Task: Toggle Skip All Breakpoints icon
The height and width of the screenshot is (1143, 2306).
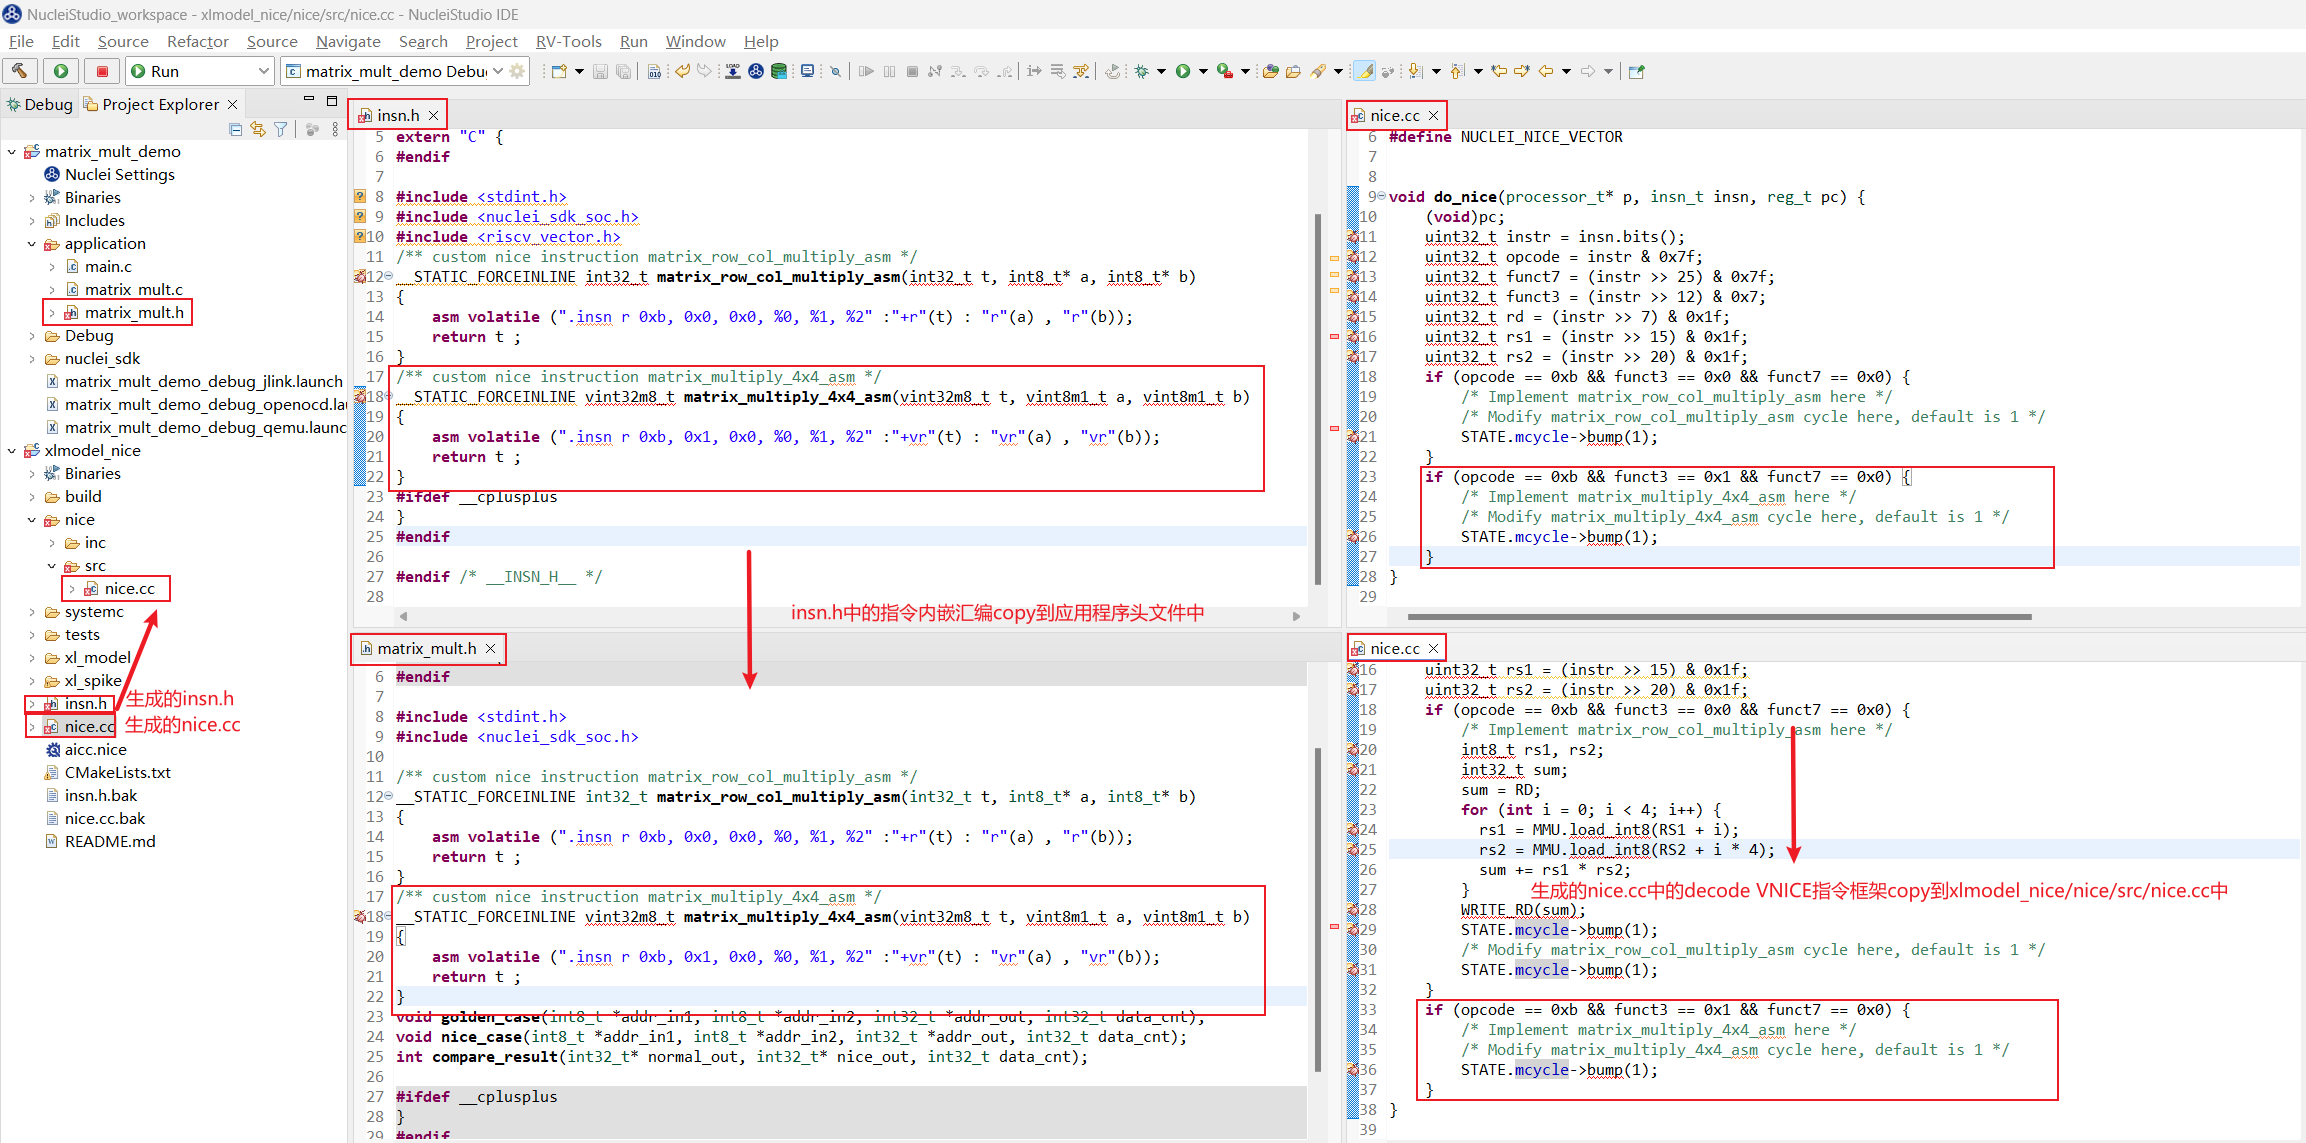Action: tap(835, 71)
